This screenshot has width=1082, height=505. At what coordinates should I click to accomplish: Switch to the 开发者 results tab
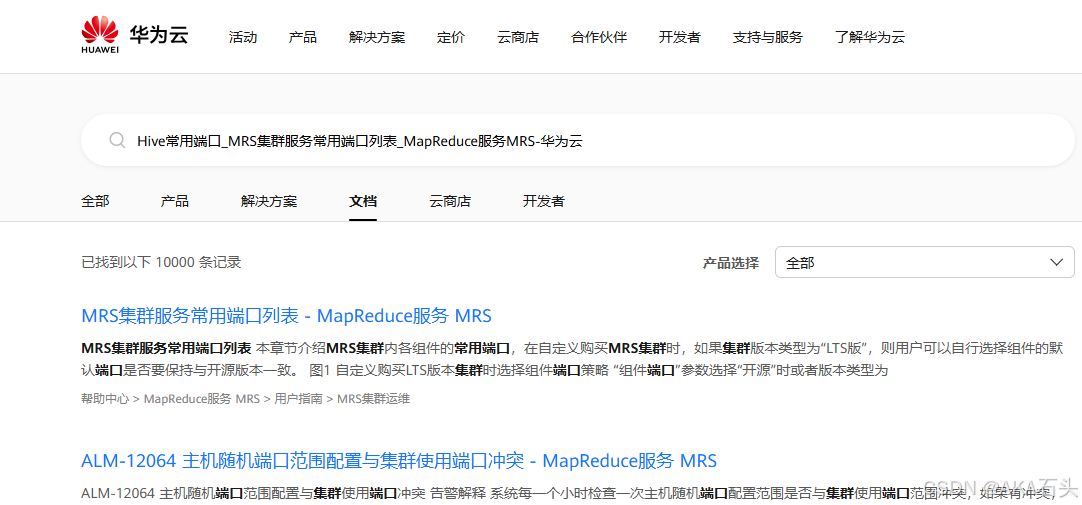click(544, 201)
